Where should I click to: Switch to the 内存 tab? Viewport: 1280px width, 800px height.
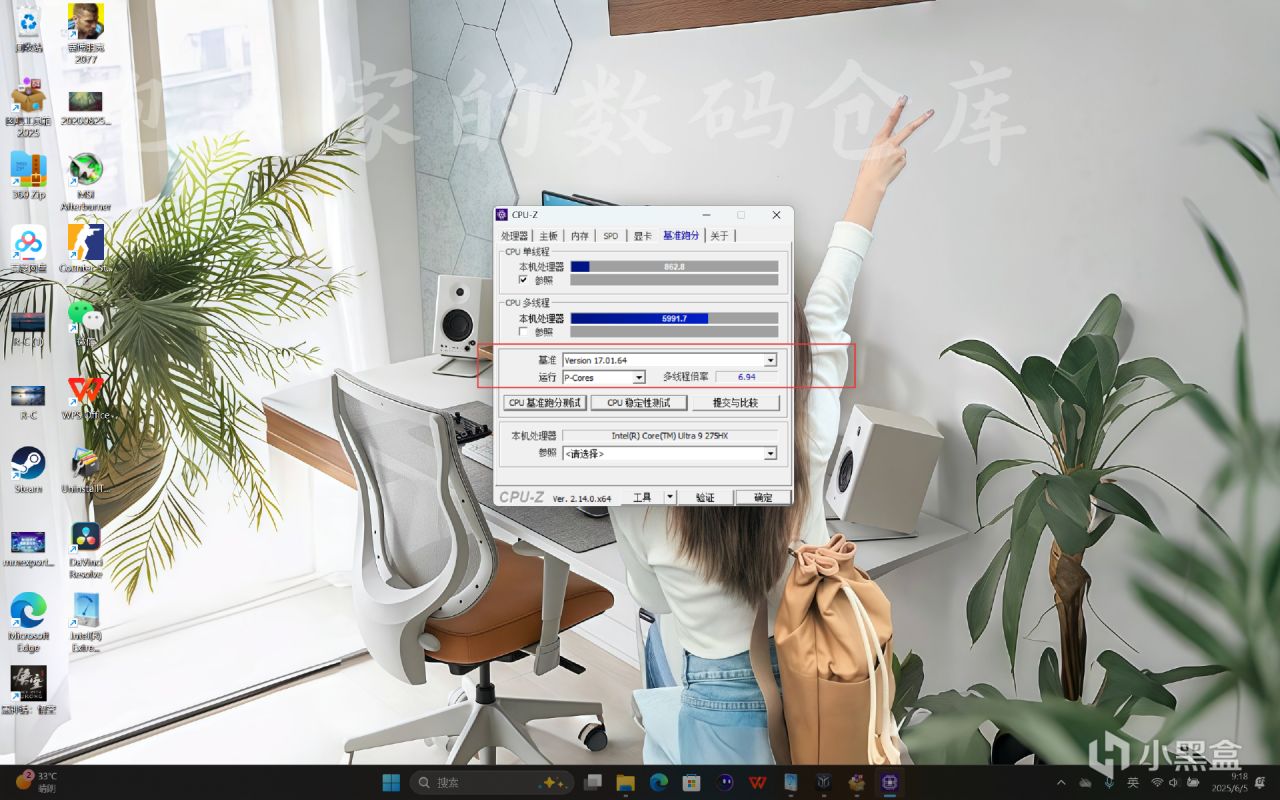click(580, 236)
